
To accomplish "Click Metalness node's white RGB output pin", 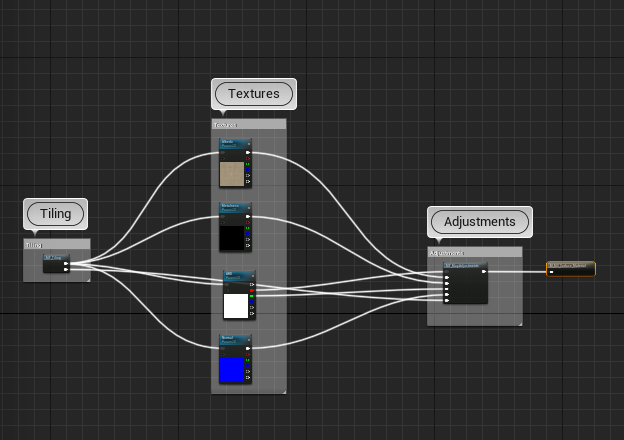I will (x=248, y=216).
